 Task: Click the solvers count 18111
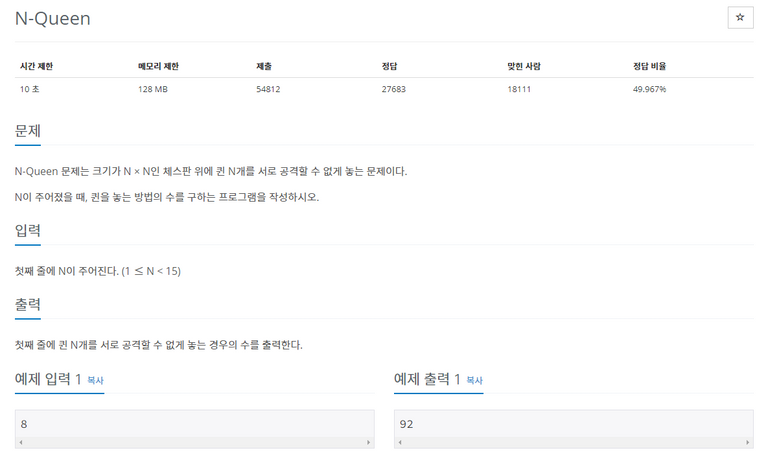519,89
